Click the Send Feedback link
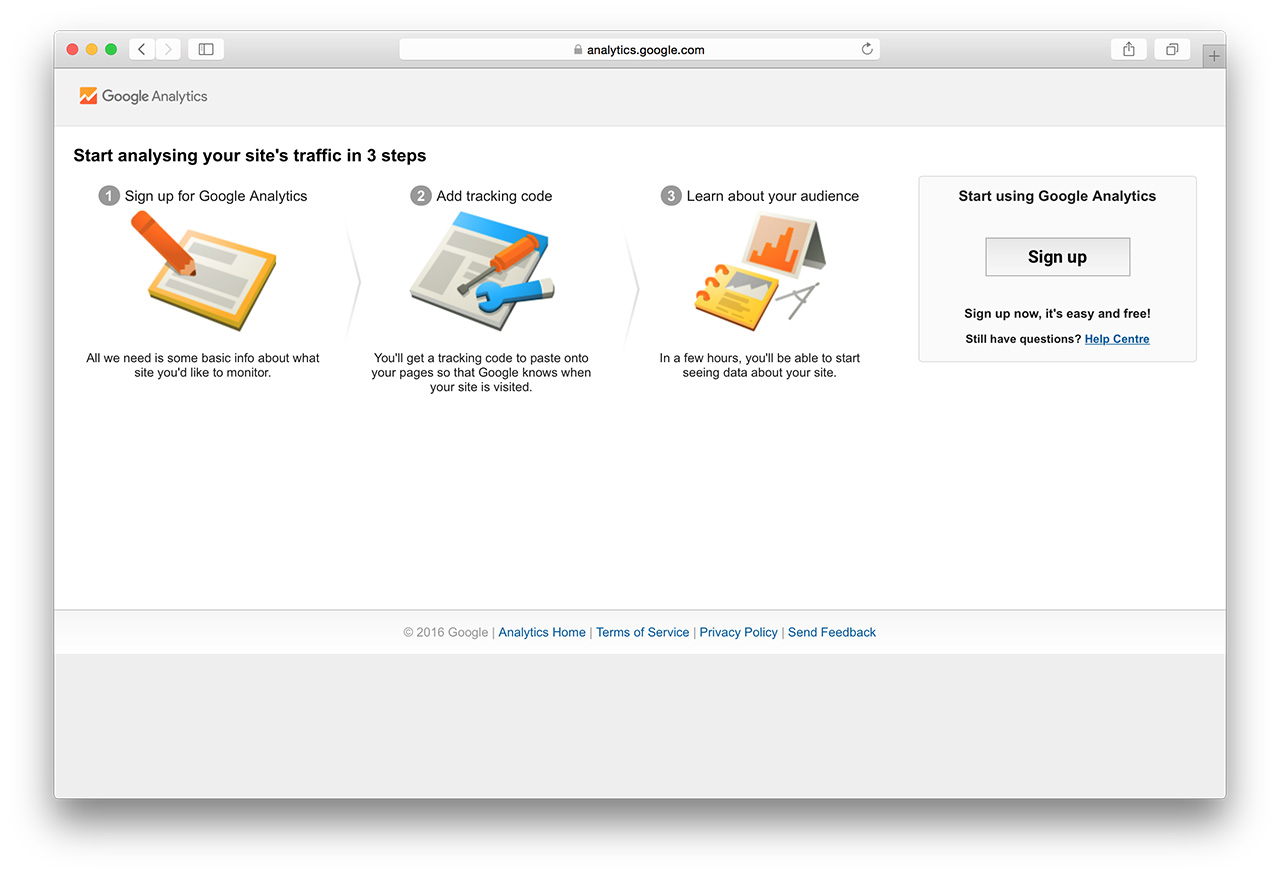 (x=831, y=632)
